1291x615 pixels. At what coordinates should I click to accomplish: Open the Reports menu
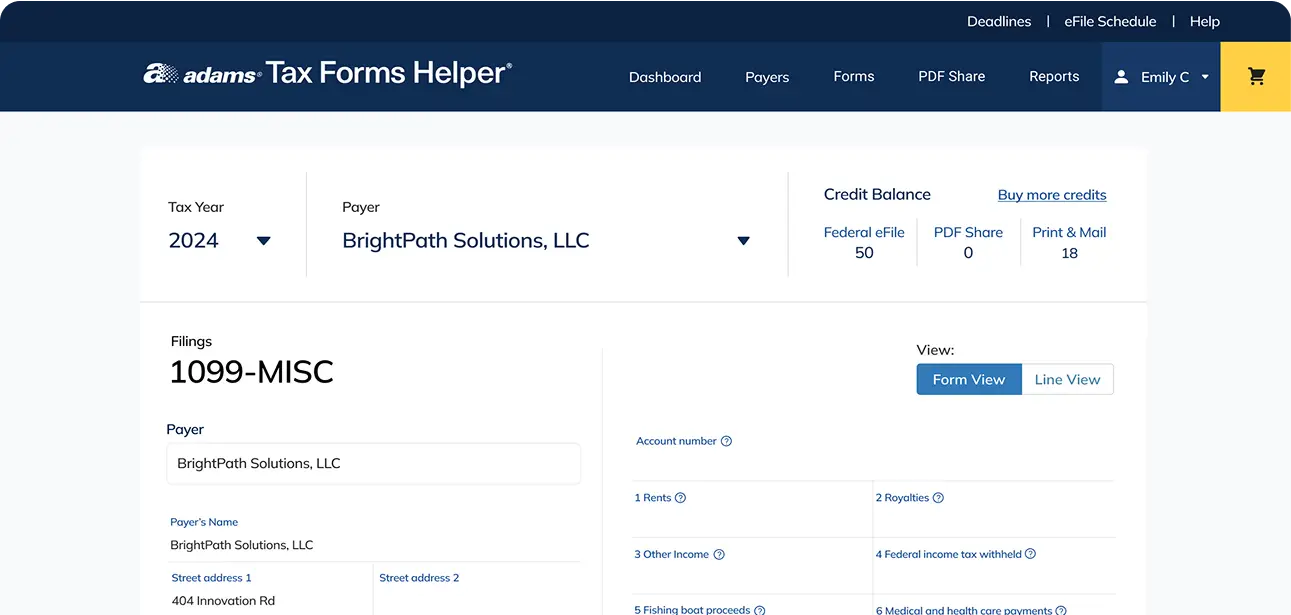point(1054,76)
